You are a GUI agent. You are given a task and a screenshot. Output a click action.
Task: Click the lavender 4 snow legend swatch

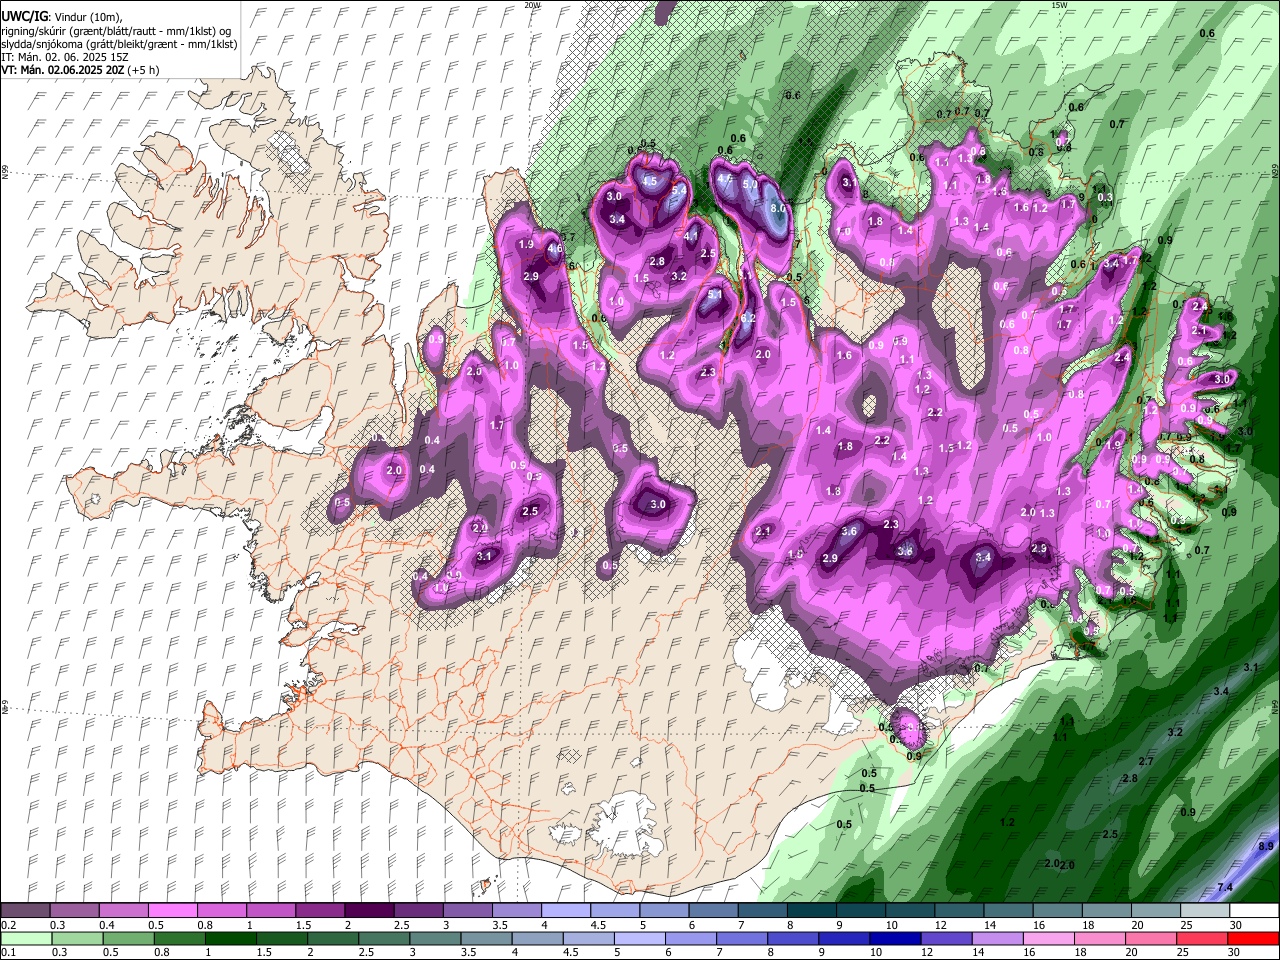(566, 911)
